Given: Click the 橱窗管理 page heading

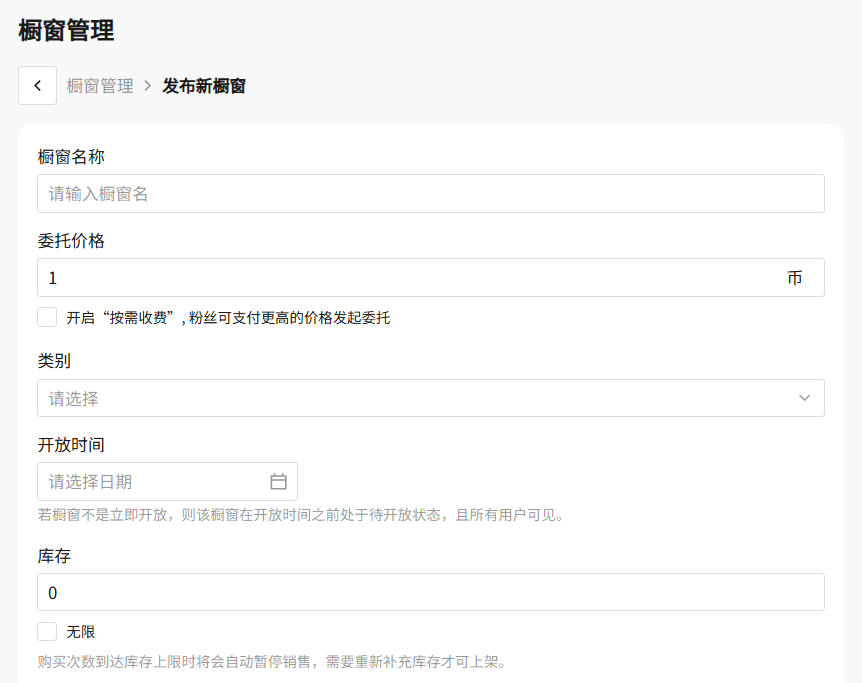Looking at the screenshot, I should click(x=66, y=30).
